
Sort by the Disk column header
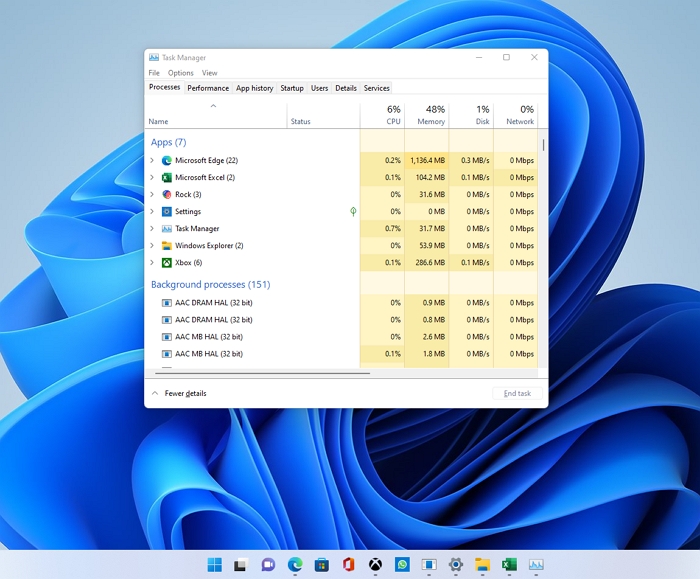pos(471,115)
